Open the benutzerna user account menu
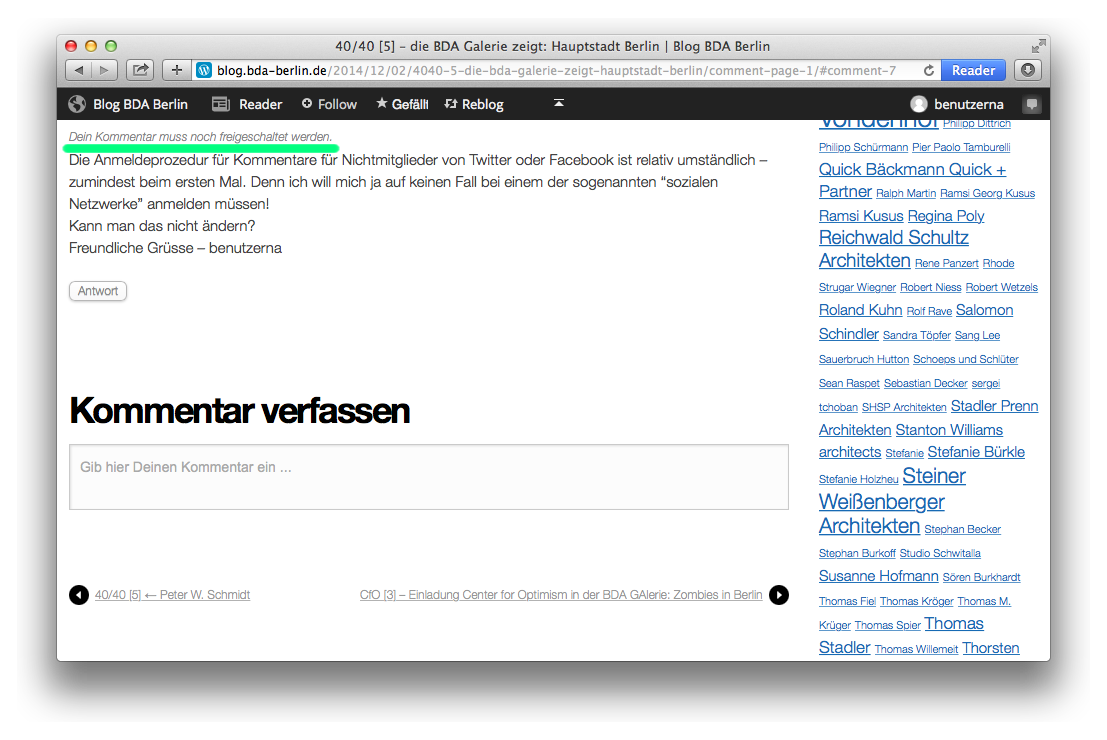 coord(957,104)
